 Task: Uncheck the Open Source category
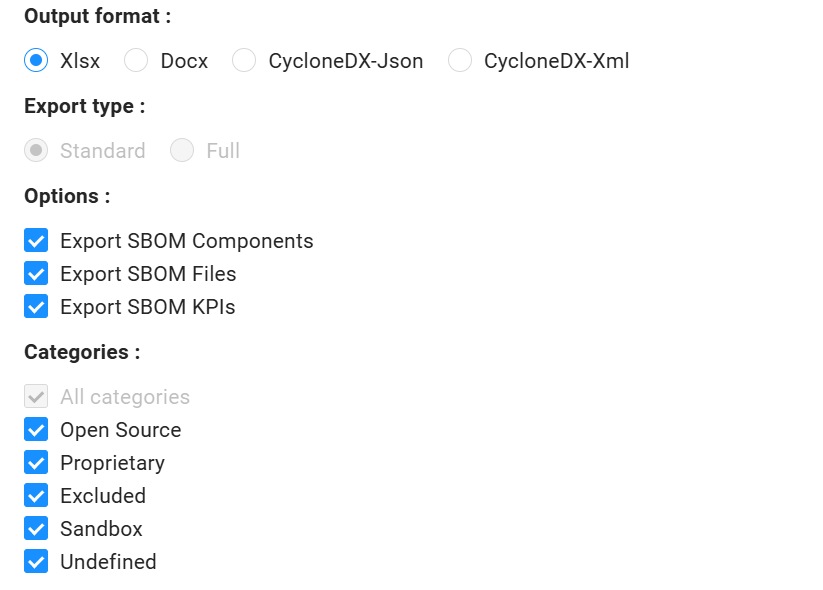point(36,429)
